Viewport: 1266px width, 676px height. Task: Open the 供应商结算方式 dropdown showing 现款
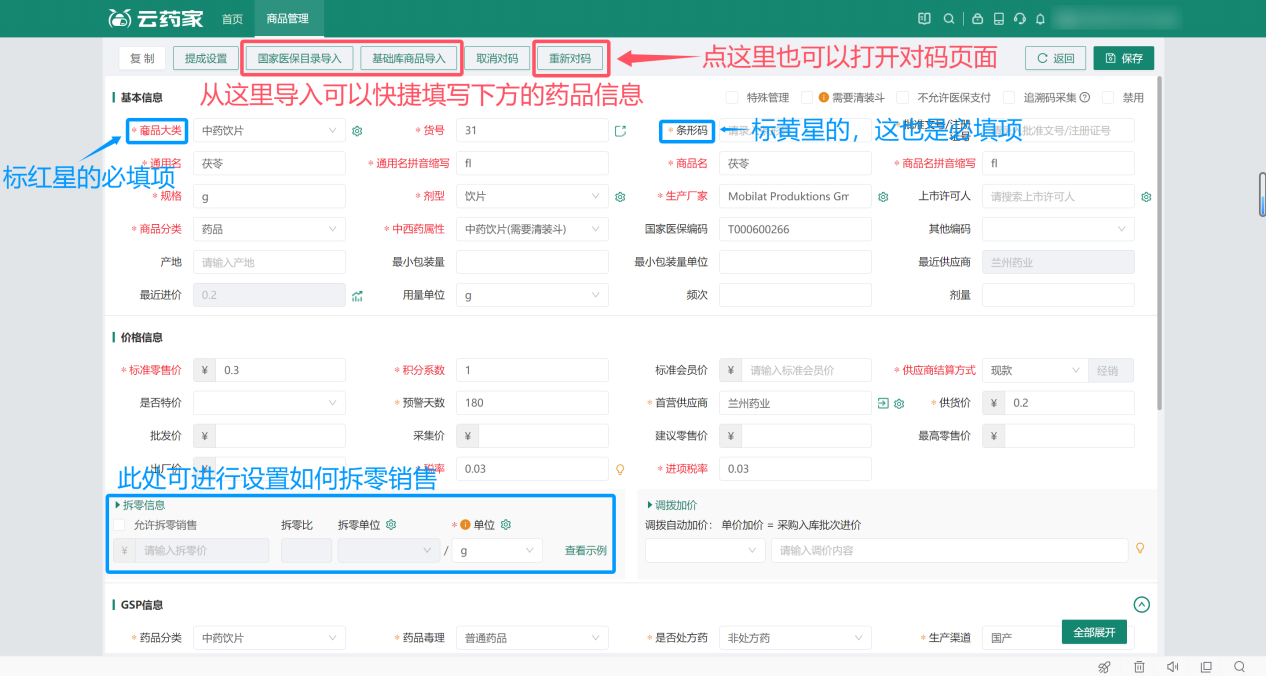click(1034, 370)
